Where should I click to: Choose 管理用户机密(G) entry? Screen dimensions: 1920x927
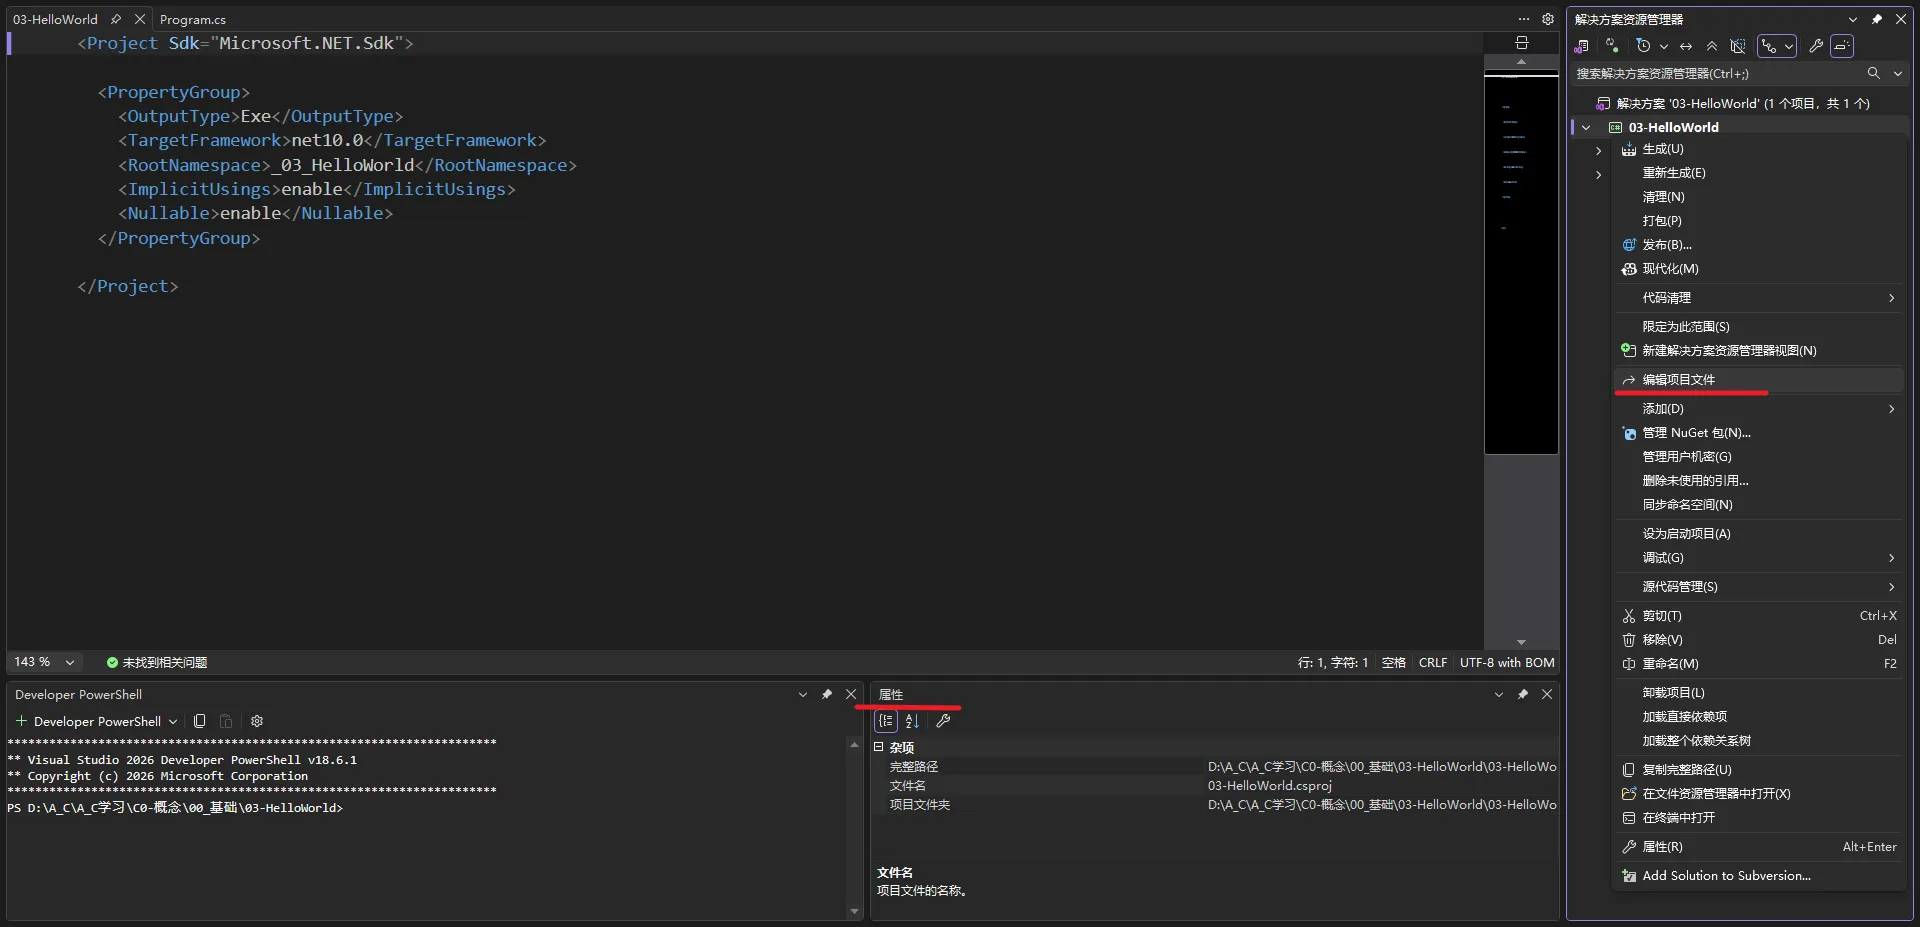coord(1758,457)
